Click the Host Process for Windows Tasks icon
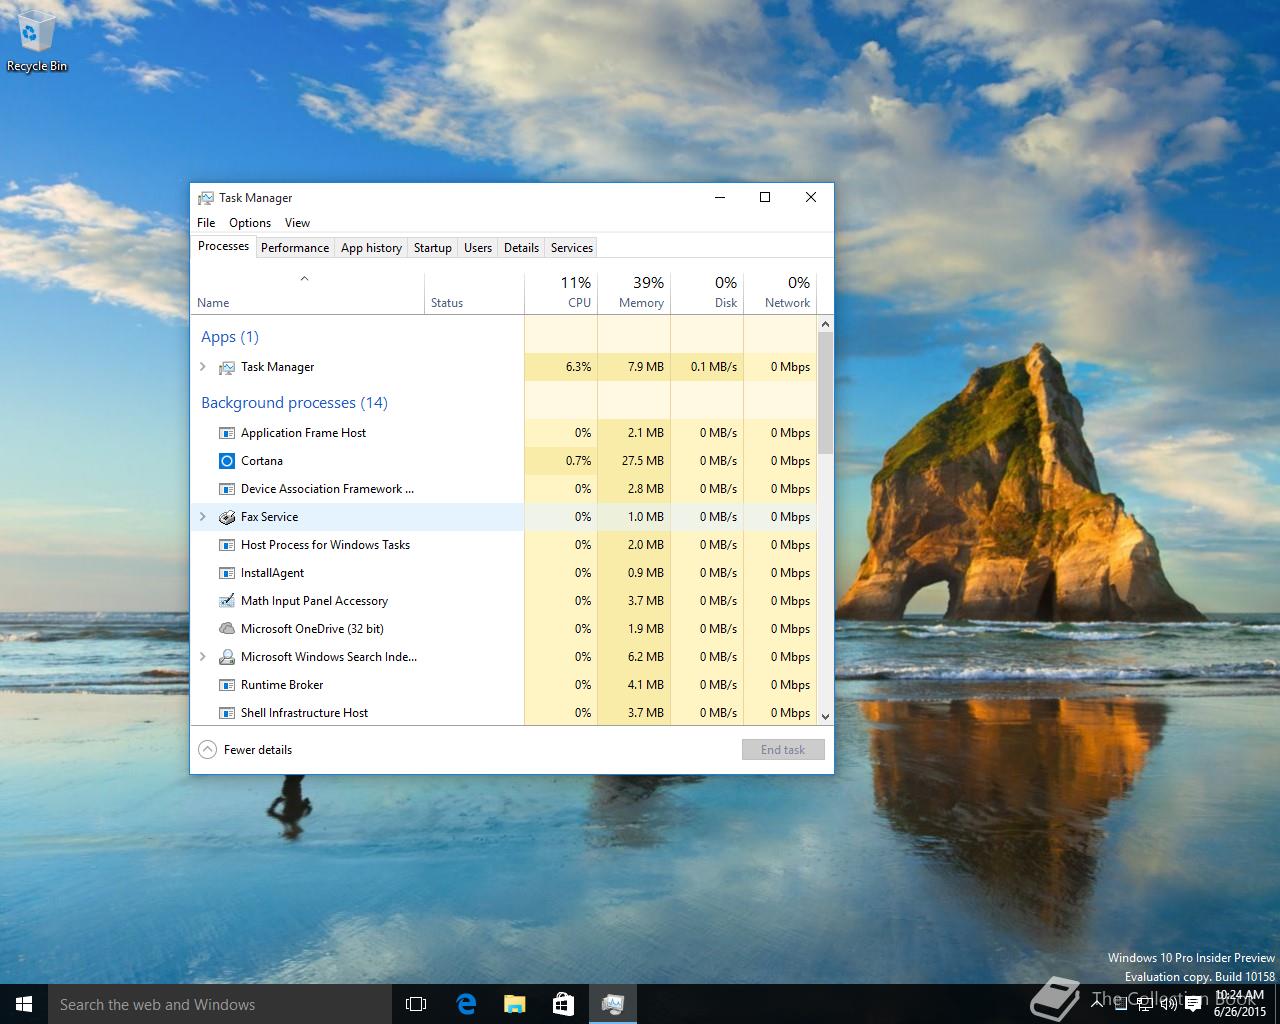Screen dimensions: 1280x1024 click(x=226, y=545)
